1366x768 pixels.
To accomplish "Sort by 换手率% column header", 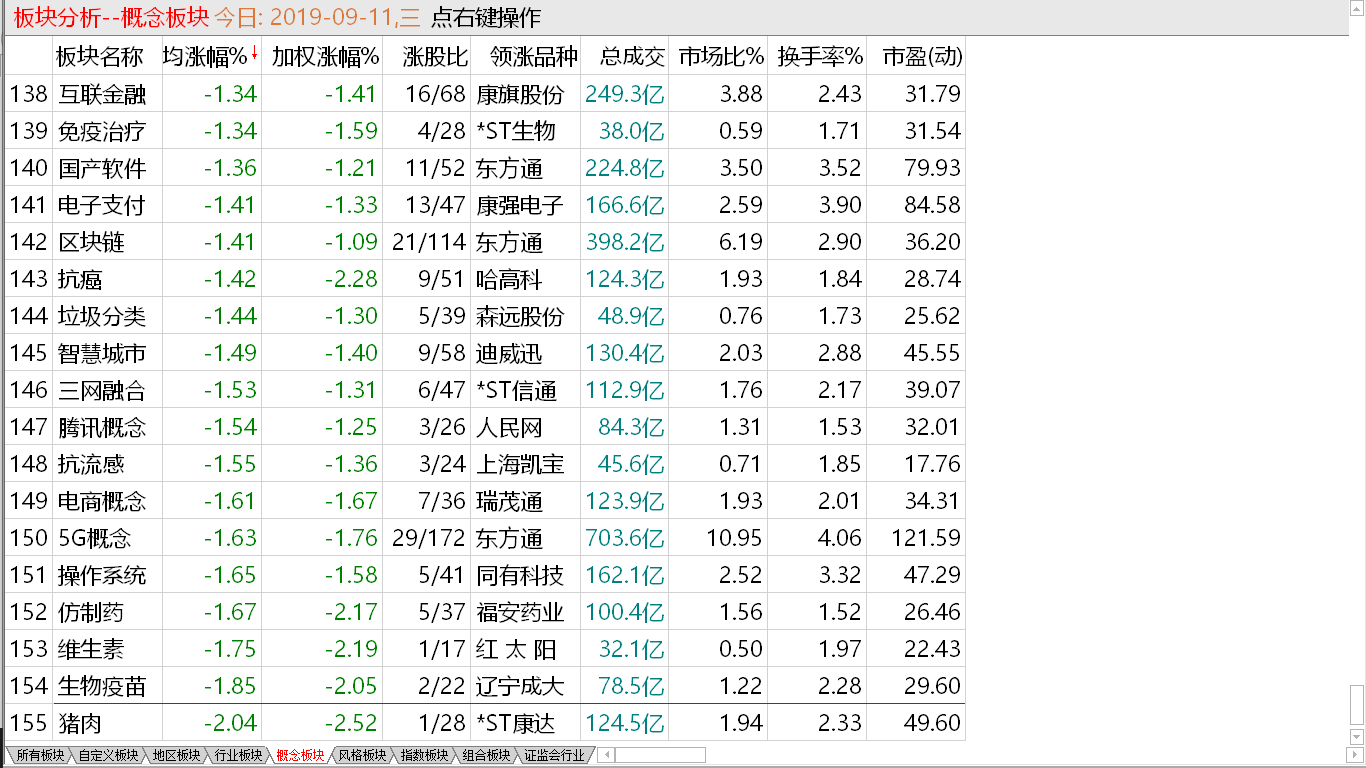I will [x=819, y=57].
